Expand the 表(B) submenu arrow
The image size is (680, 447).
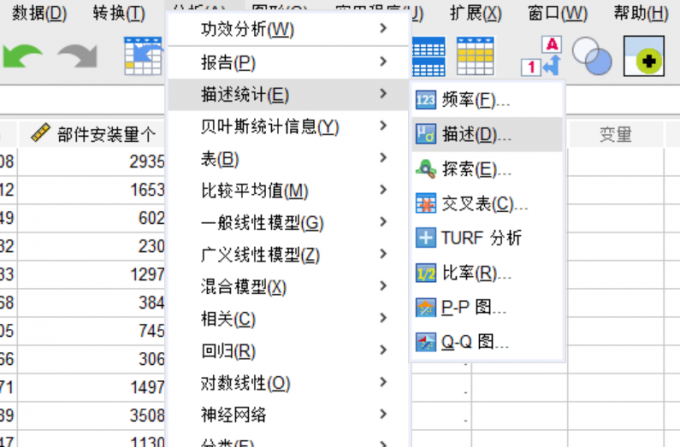(x=383, y=158)
